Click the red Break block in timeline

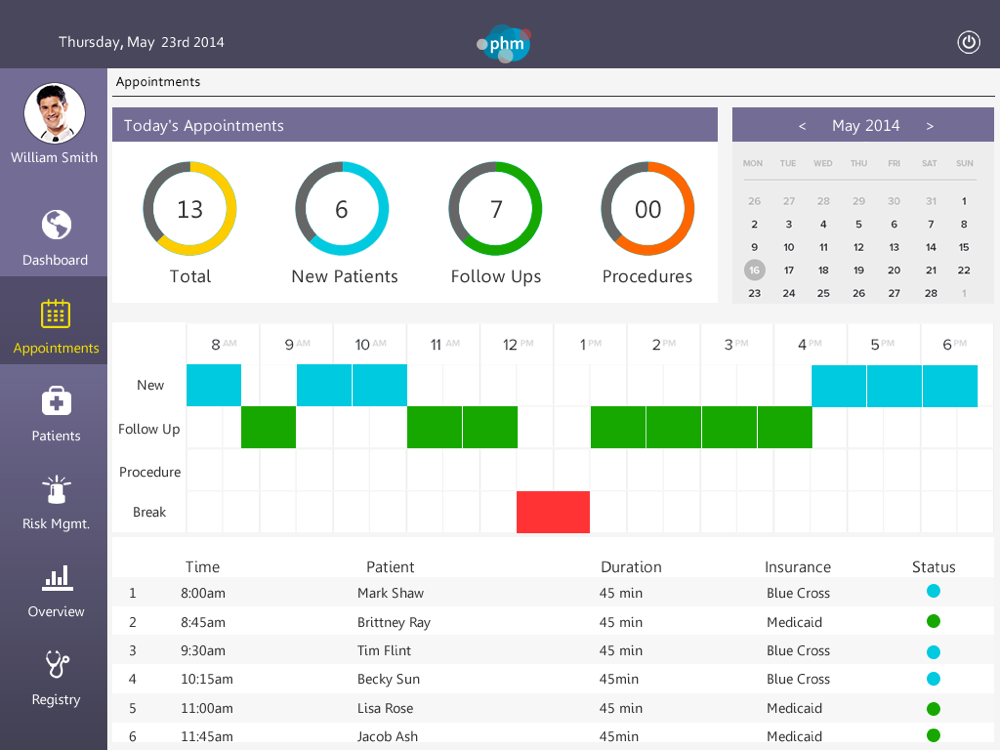point(553,512)
